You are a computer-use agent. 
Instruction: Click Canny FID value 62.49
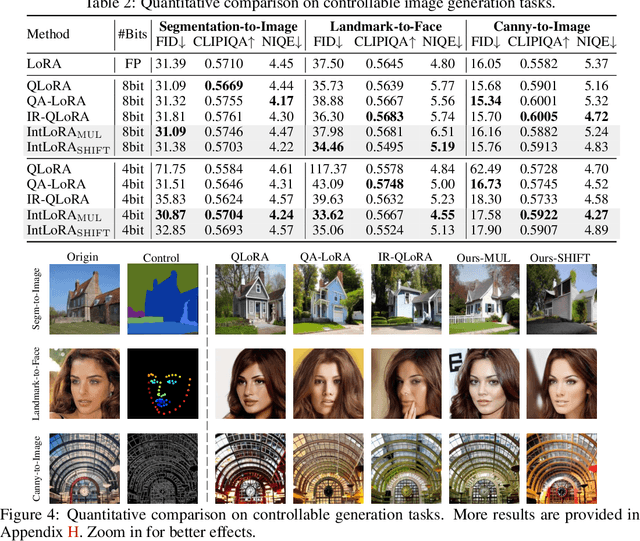[486, 169]
